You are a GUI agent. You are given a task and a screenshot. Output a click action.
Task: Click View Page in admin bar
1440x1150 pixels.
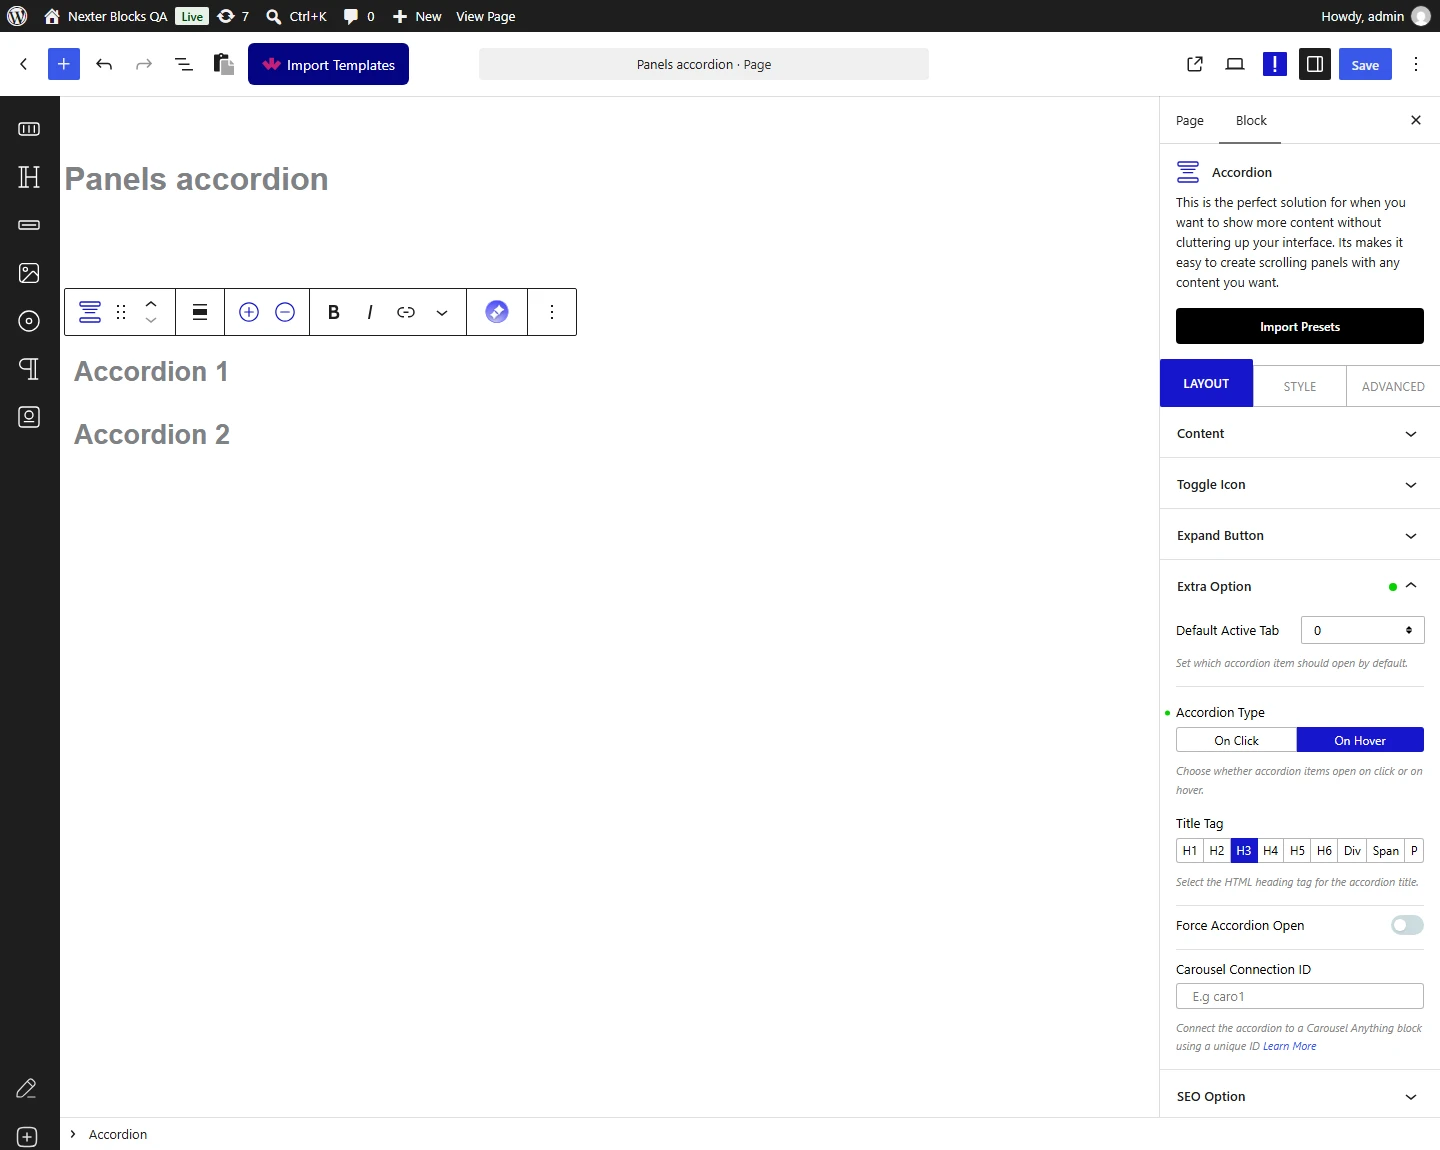click(x=486, y=16)
